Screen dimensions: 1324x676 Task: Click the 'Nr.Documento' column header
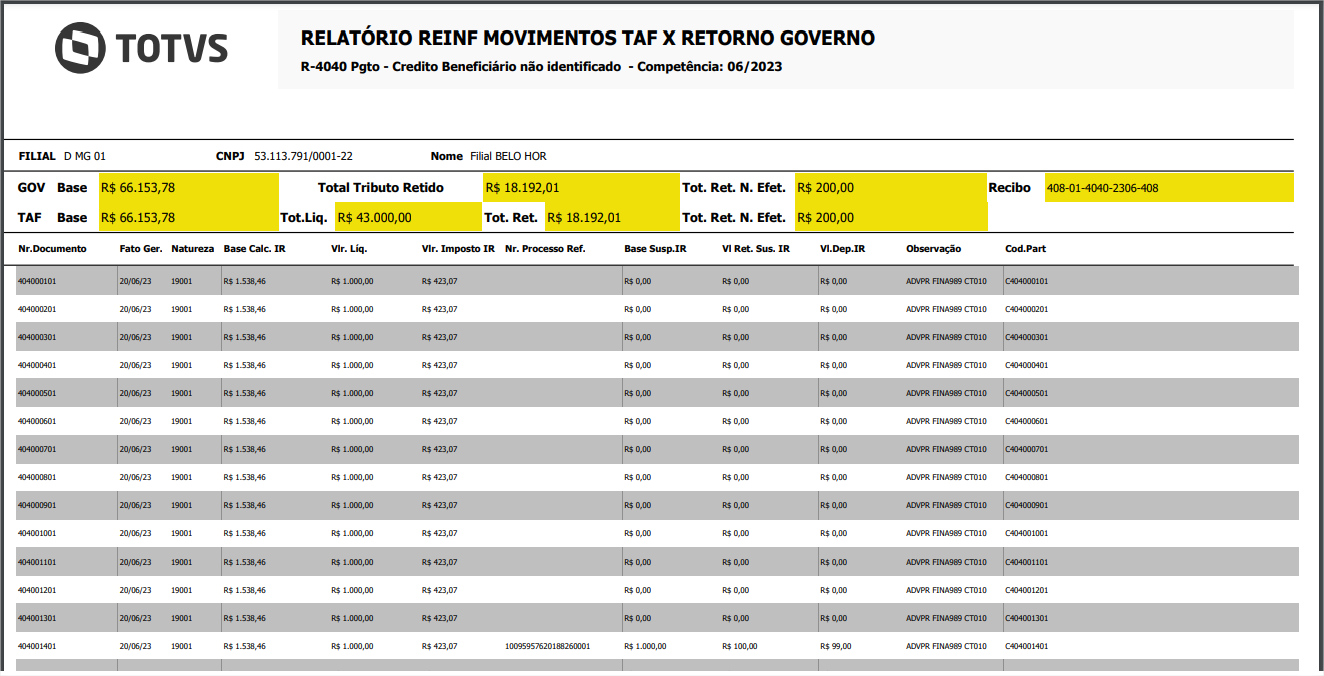tap(52, 249)
